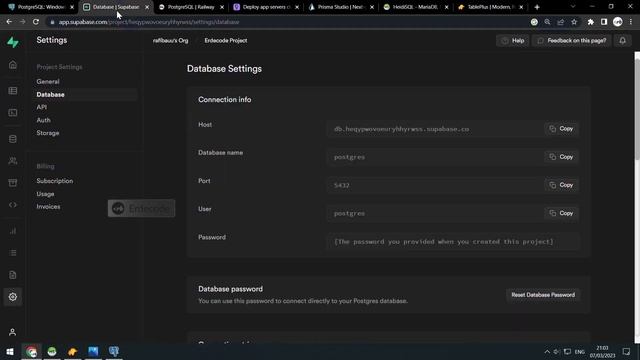Open the Chrome tab search dropdown

(573, 7)
